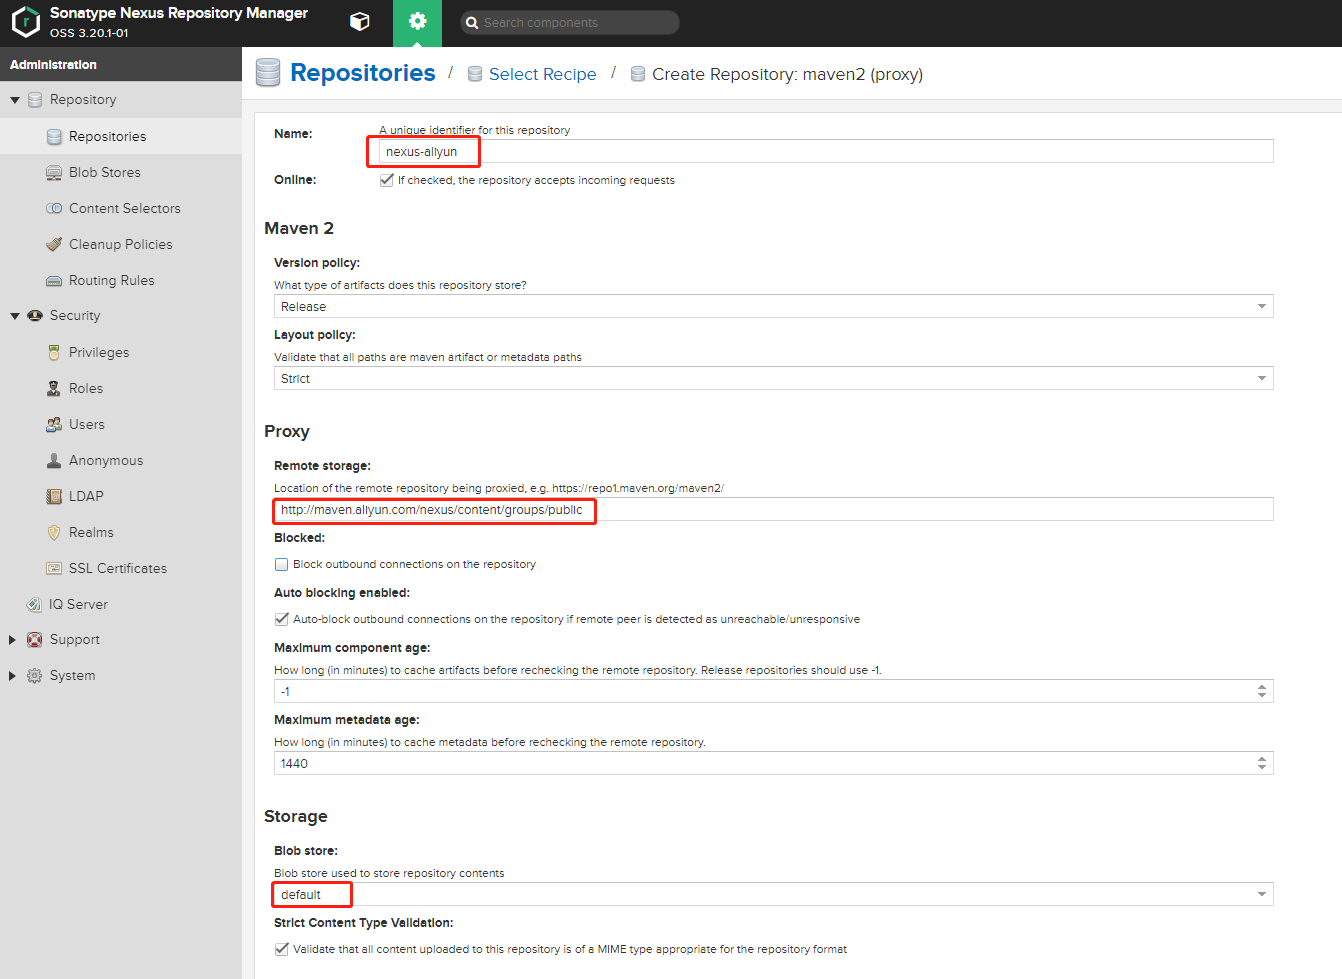Click the Anonymous person icon
This screenshot has width=1342, height=979.
pos(54,461)
